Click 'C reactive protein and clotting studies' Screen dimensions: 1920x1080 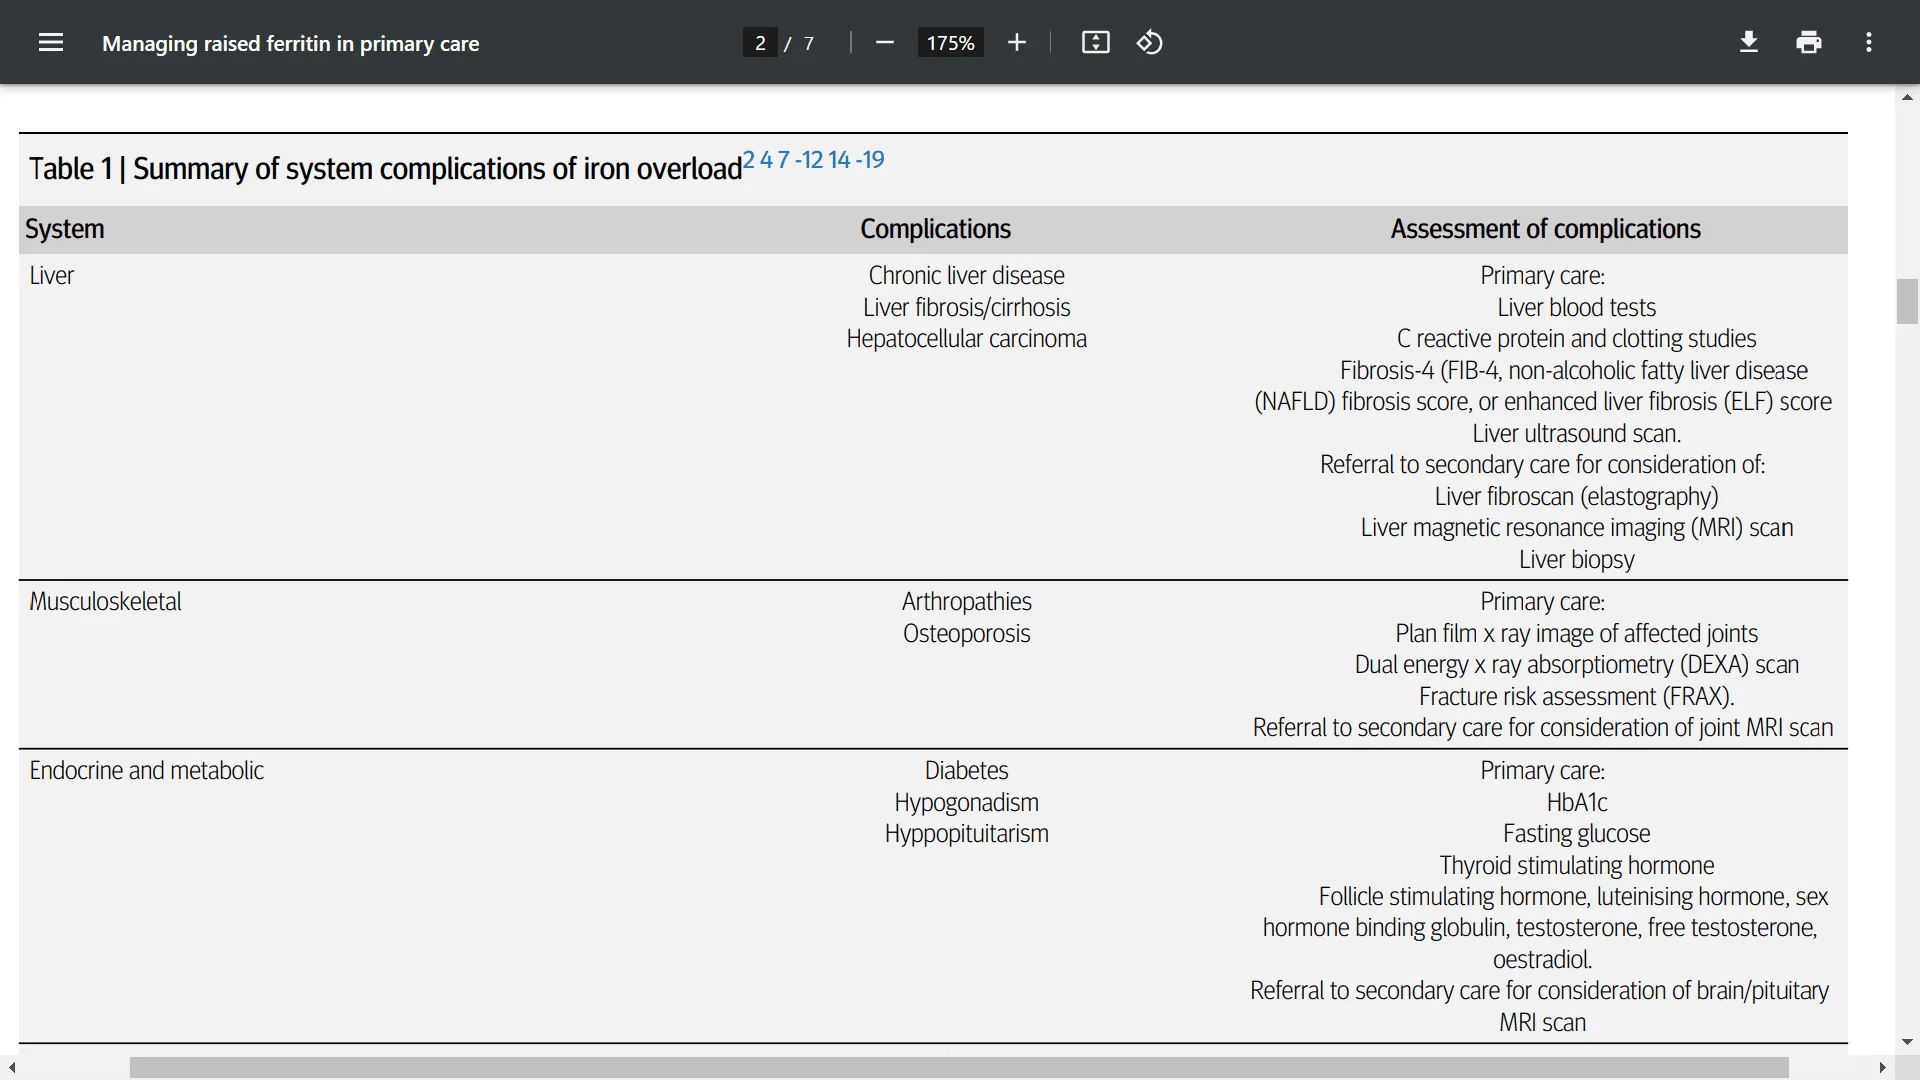(1576, 338)
